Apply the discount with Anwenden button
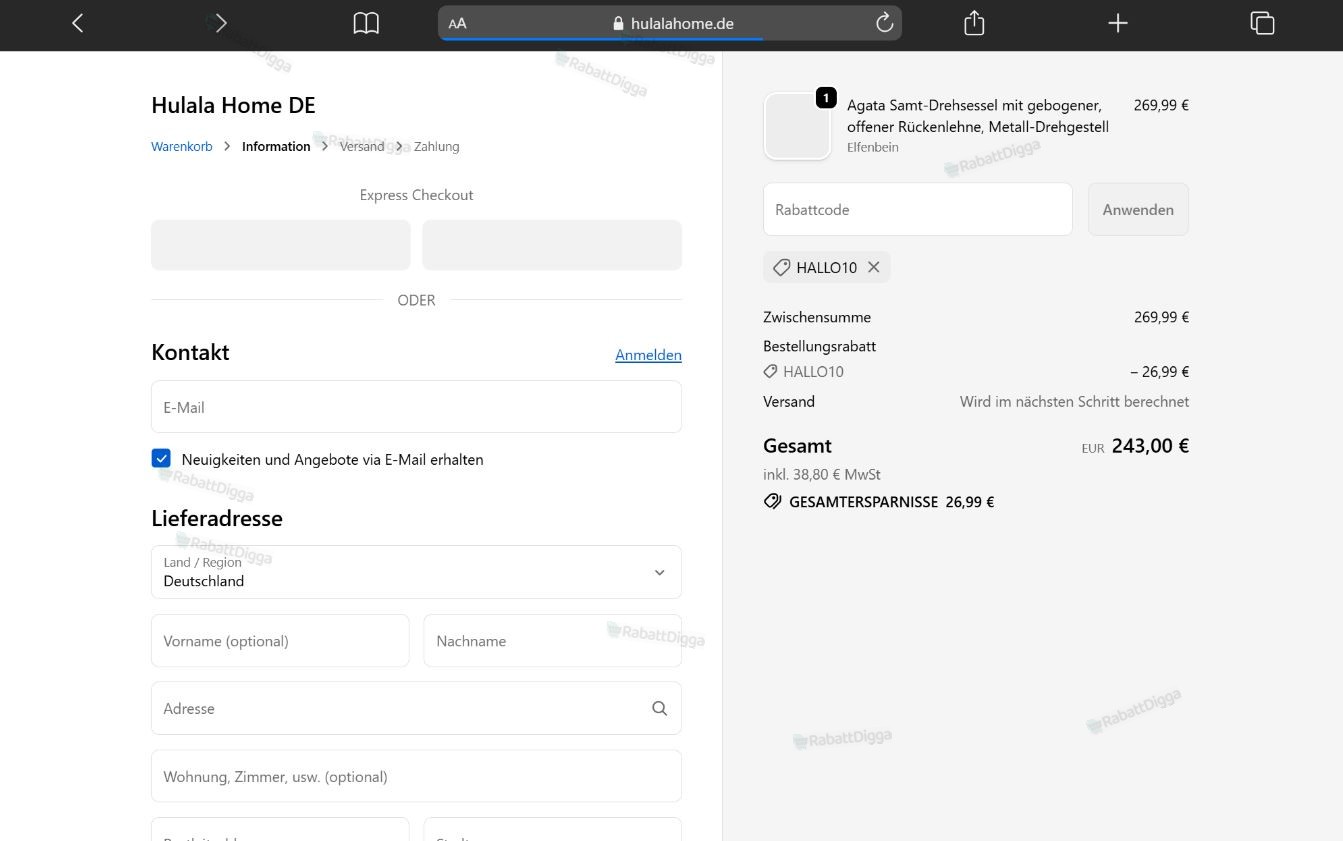Screen dimensions: 1343x841 point(1138,209)
